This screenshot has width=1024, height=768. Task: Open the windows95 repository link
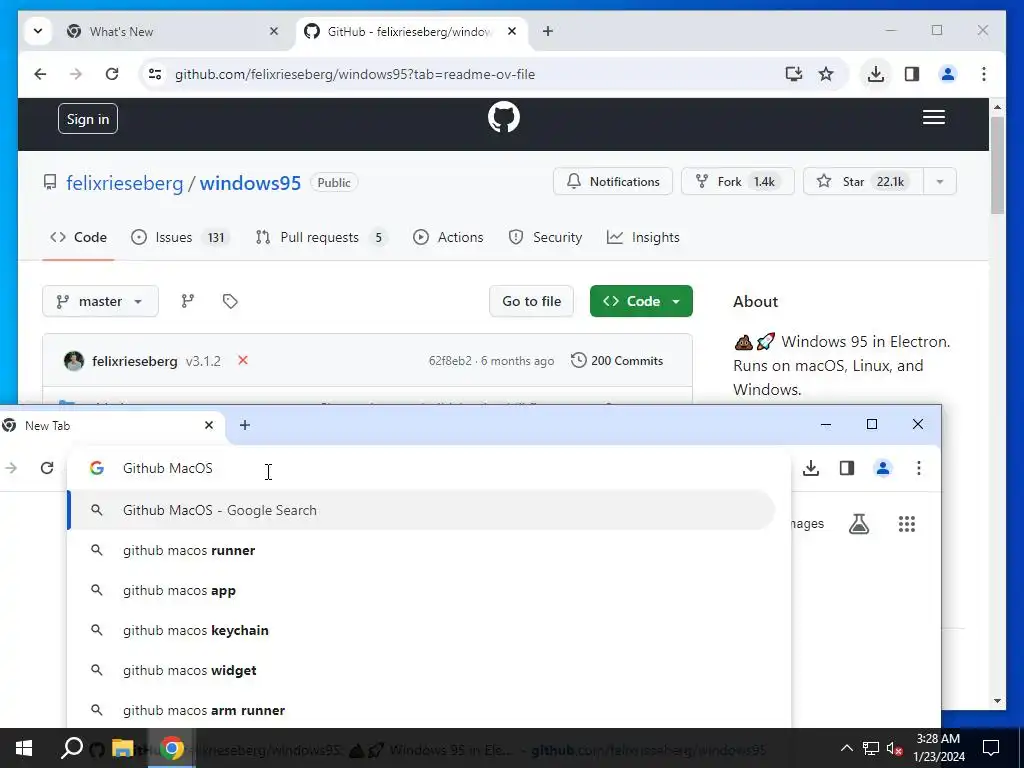[250, 183]
